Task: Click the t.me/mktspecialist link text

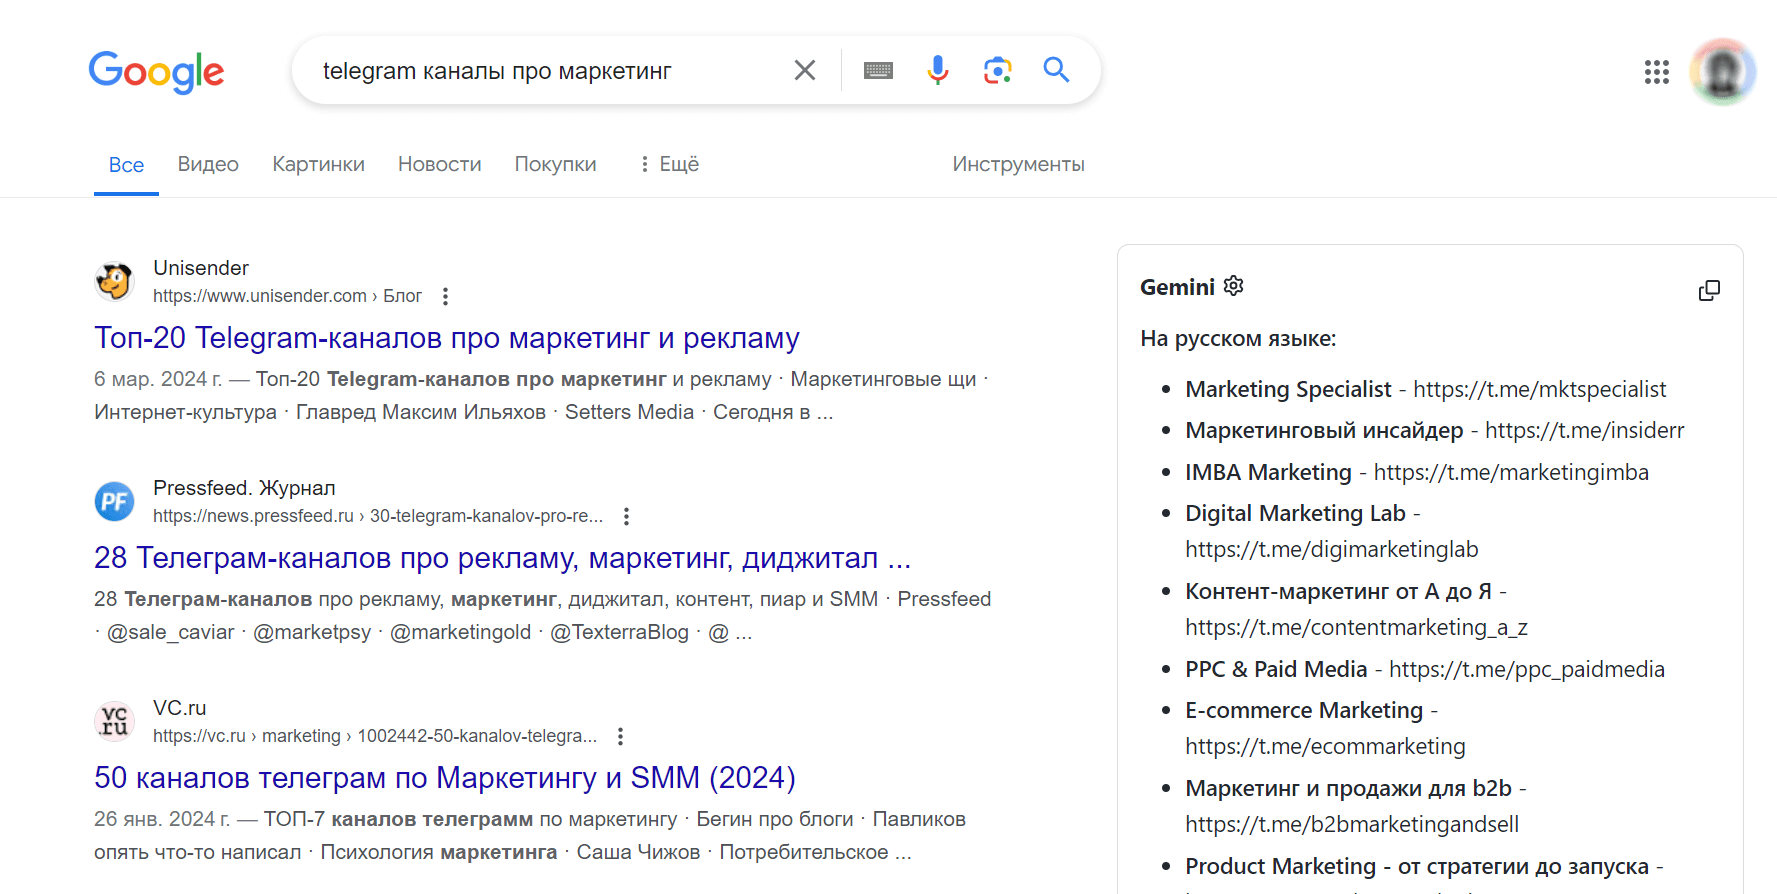Action: [1539, 389]
